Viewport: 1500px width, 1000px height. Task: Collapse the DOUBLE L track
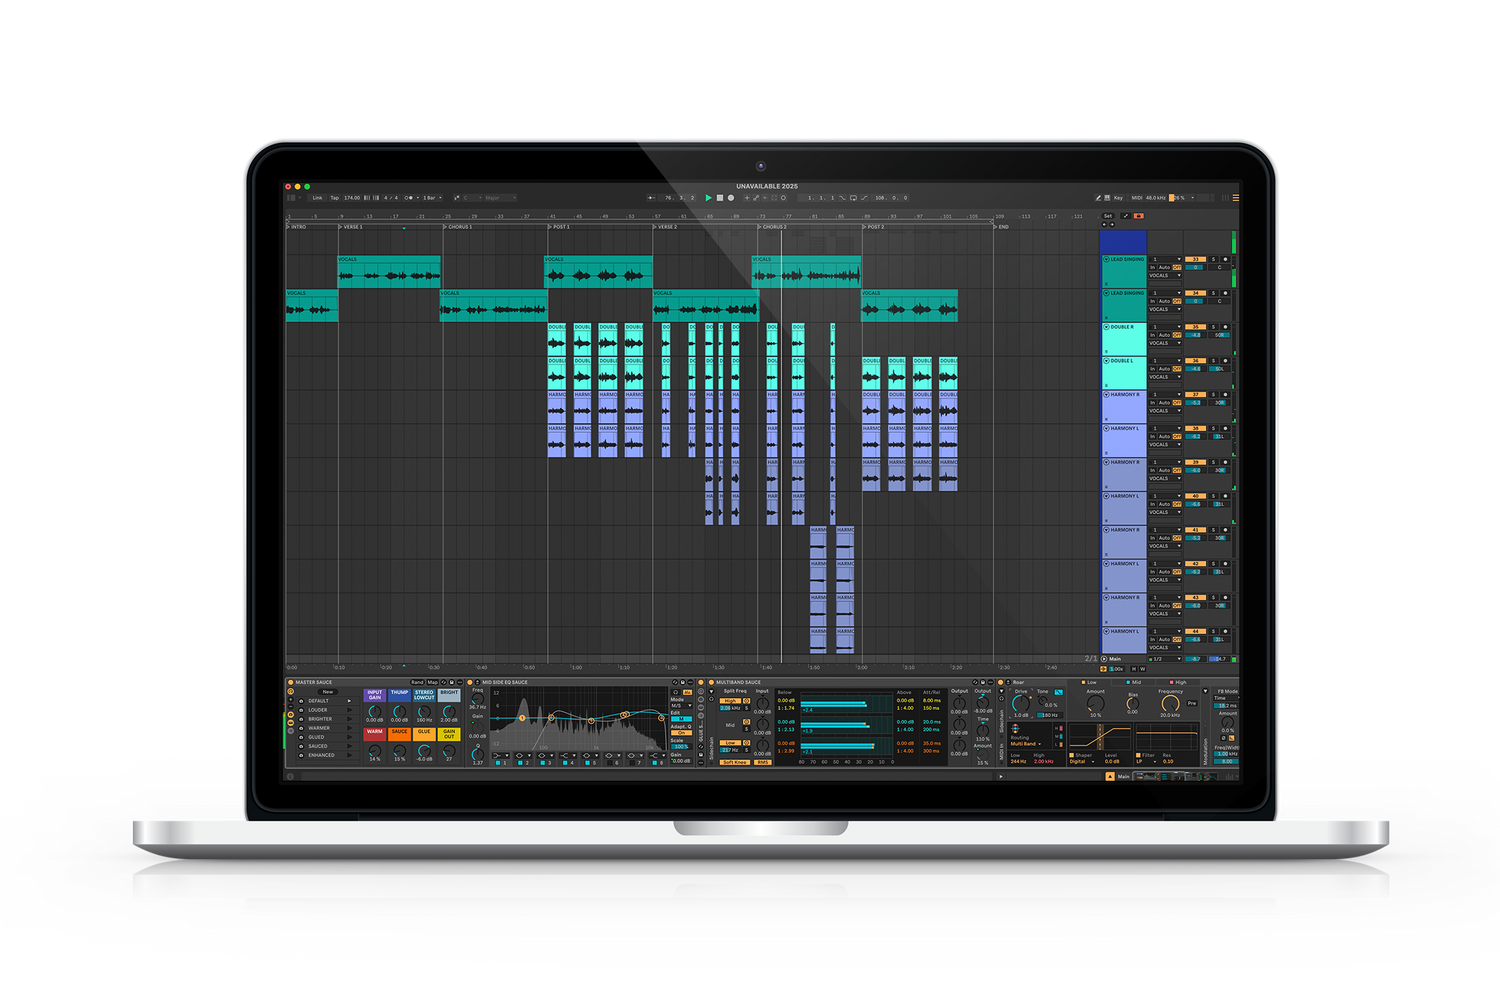tap(1106, 361)
